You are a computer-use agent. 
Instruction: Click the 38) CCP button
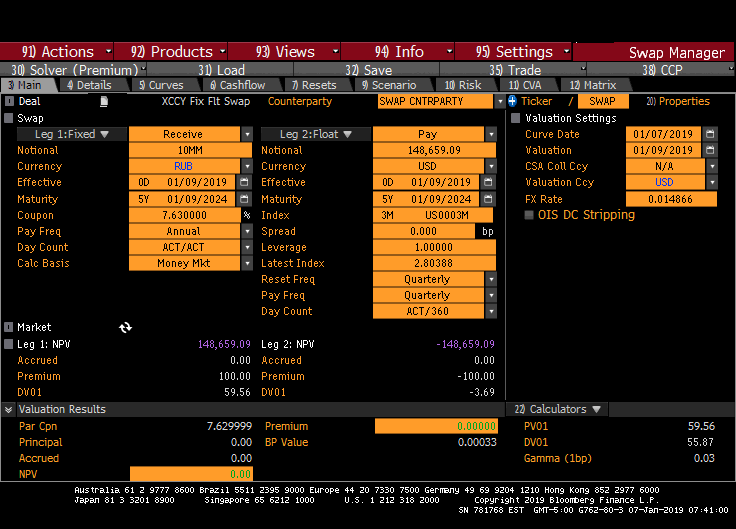pyautogui.click(x=662, y=69)
